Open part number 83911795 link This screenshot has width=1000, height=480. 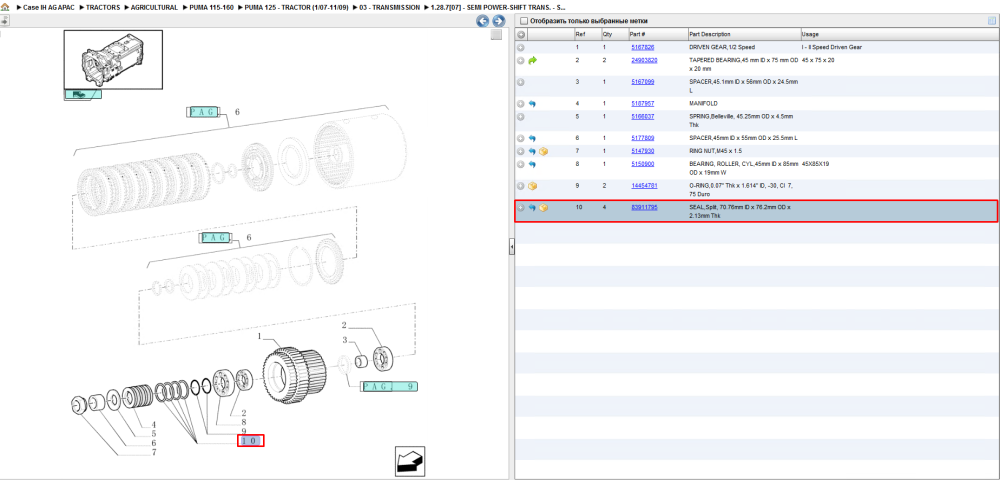click(644, 208)
